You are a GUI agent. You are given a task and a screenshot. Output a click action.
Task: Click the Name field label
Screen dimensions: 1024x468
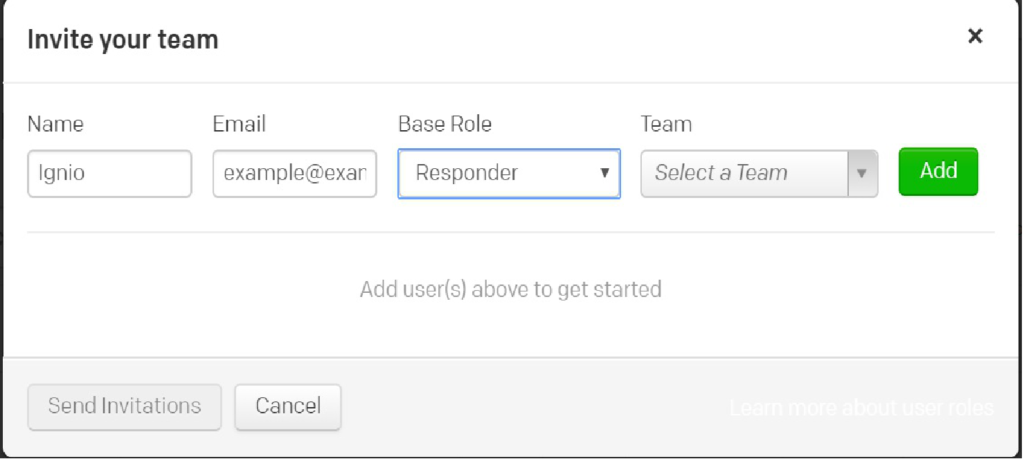(x=55, y=125)
